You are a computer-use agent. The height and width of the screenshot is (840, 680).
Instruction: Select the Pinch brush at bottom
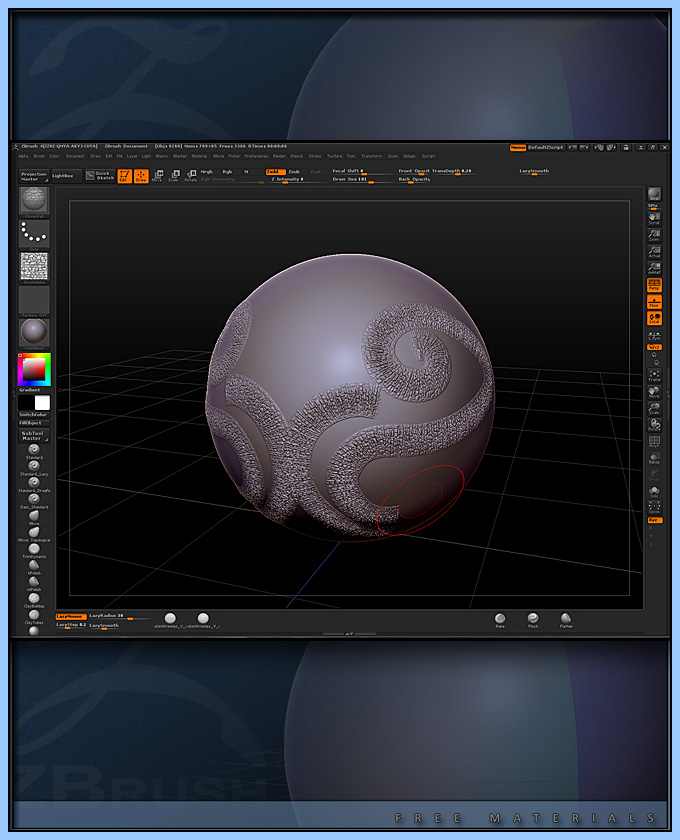(x=533, y=619)
